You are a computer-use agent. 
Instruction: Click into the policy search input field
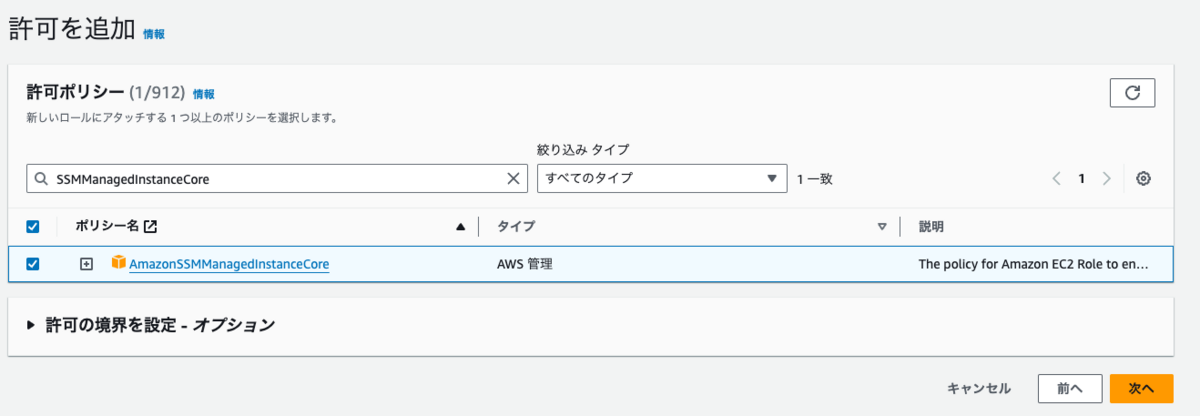pos(270,179)
